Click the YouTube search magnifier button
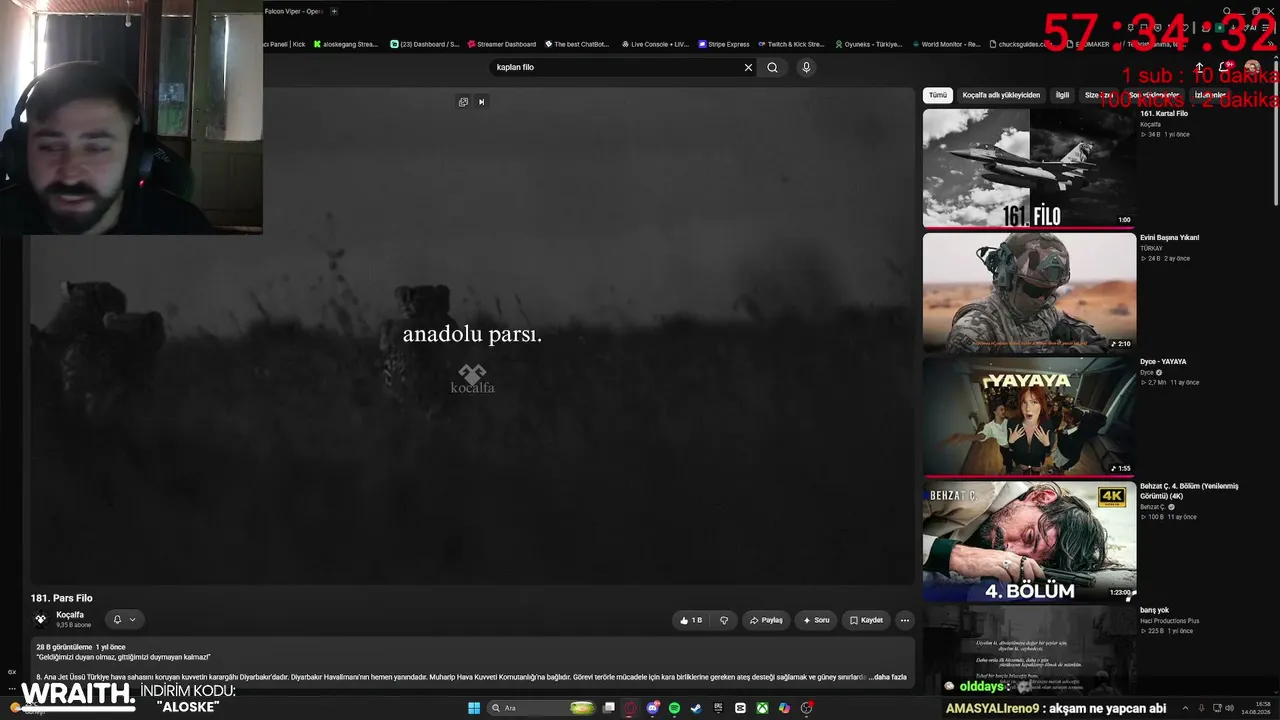 [x=772, y=67]
